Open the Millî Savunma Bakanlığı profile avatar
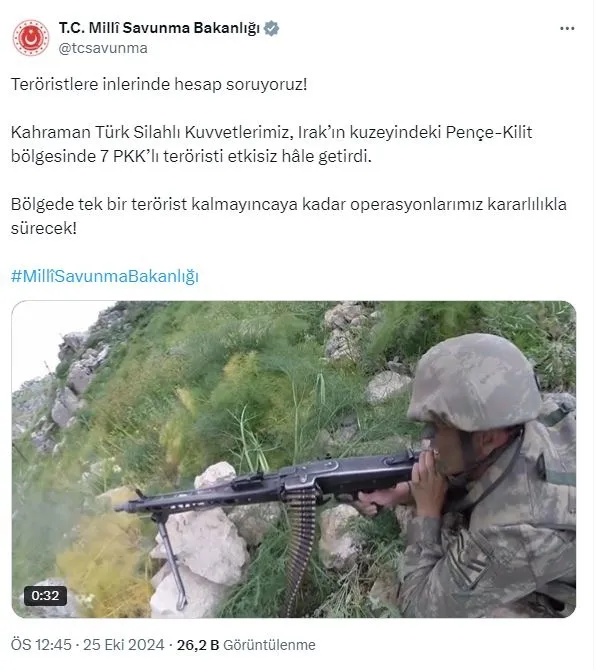This screenshot has width=596, height=670. coord(31,38)
